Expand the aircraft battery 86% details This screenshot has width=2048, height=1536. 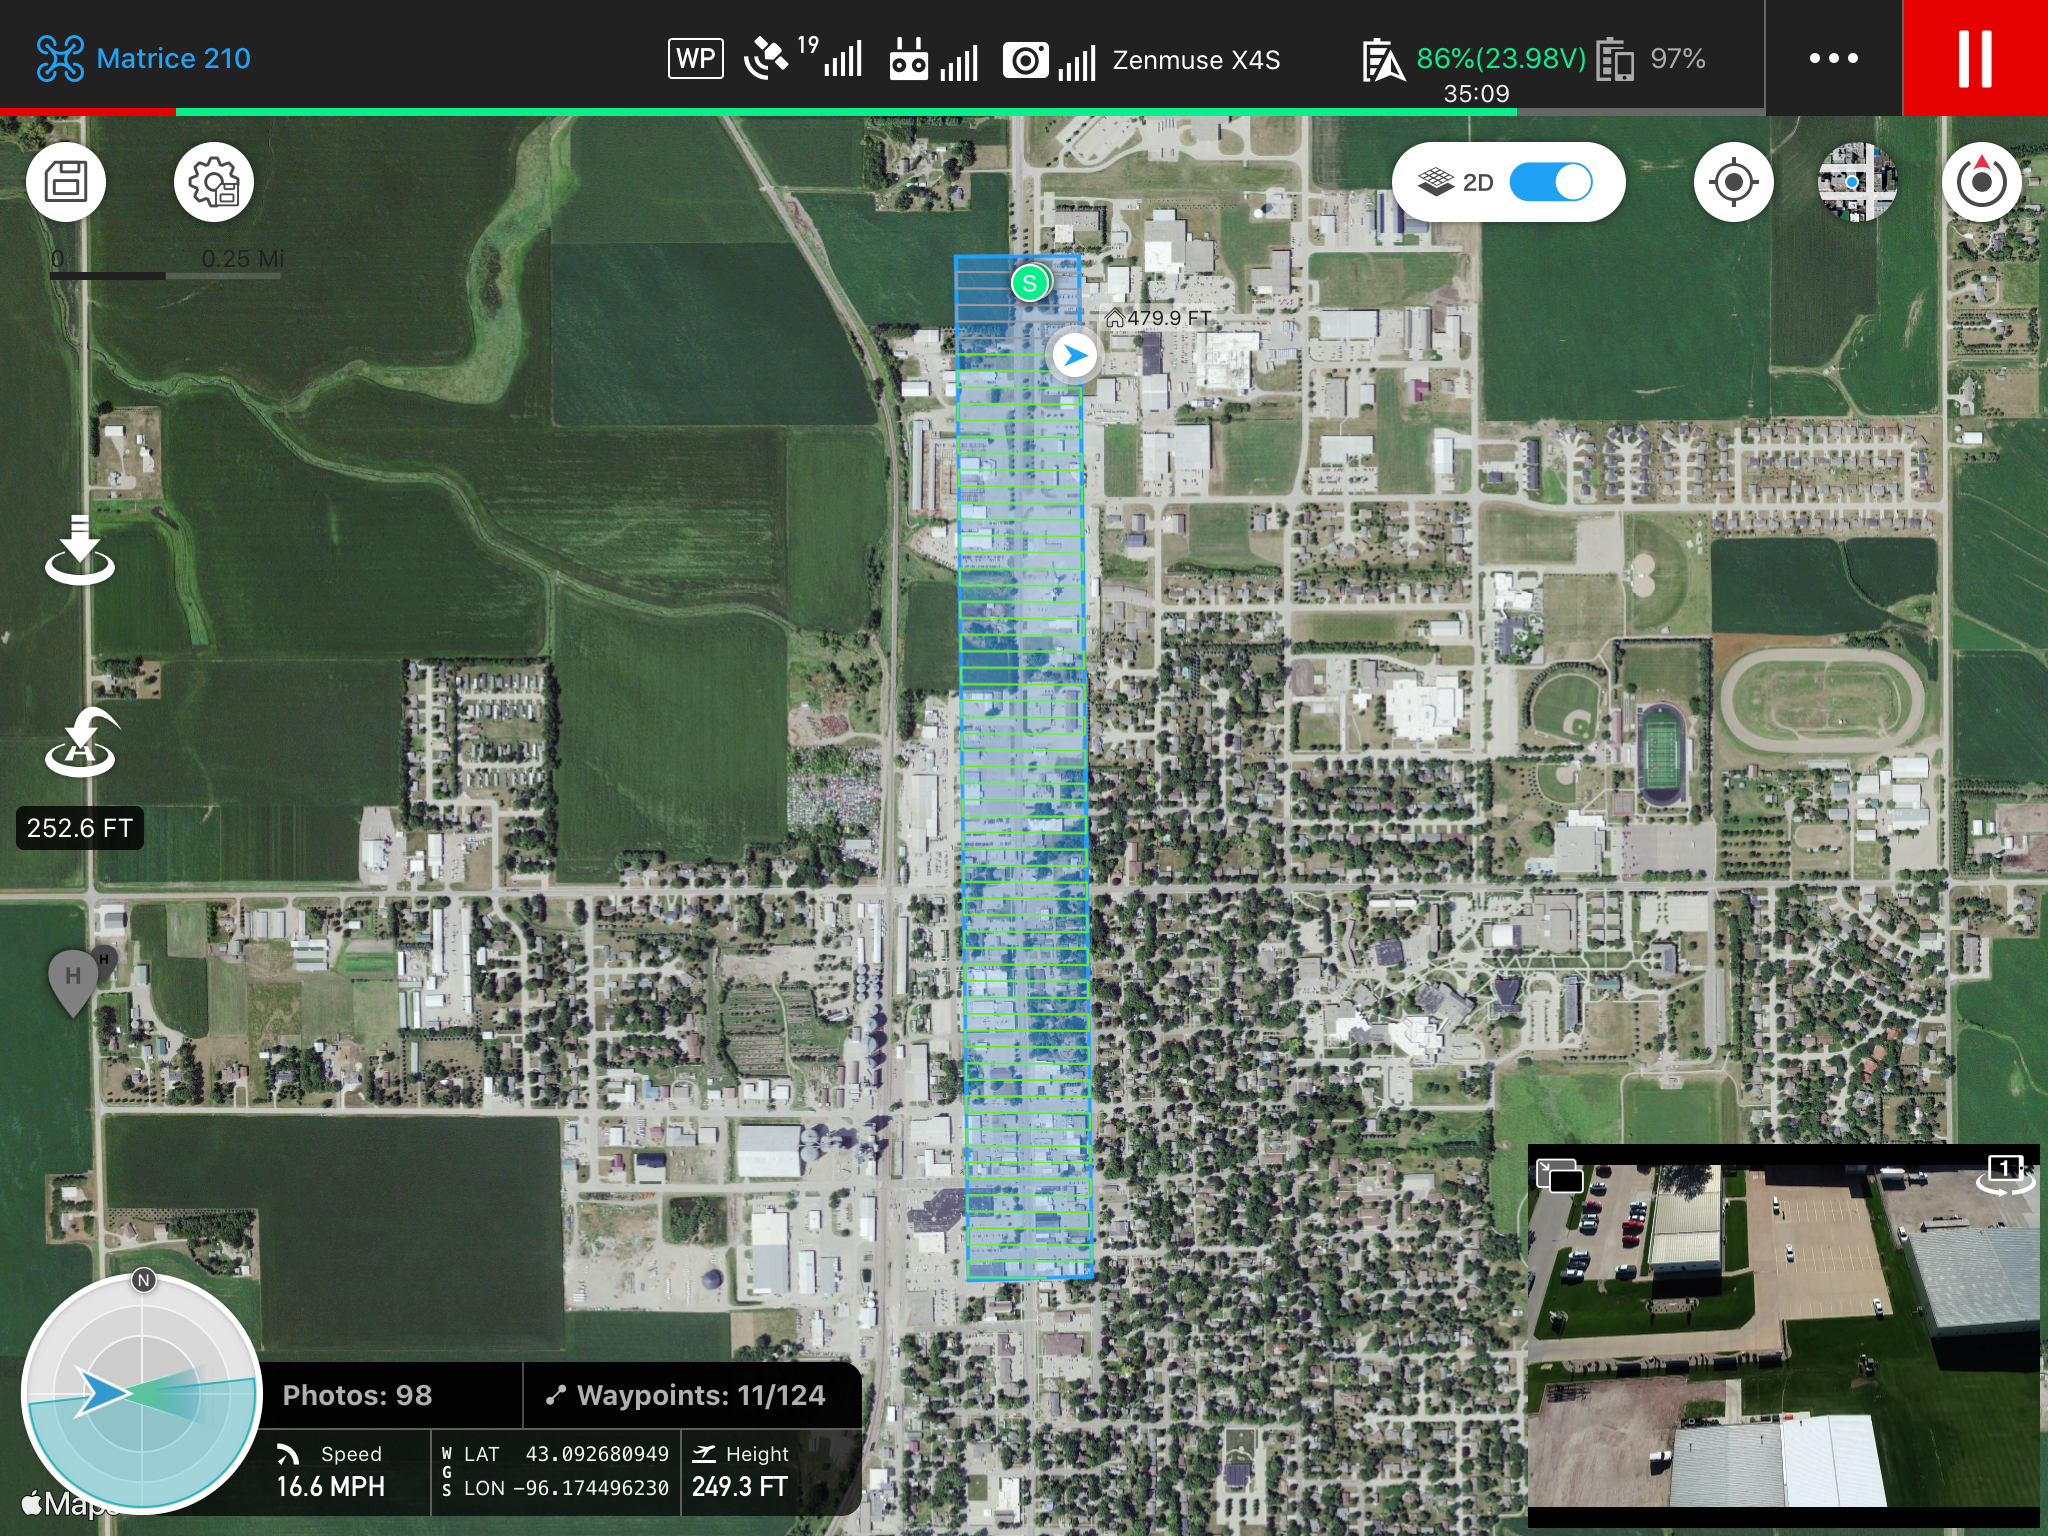tap(1500, 58)
